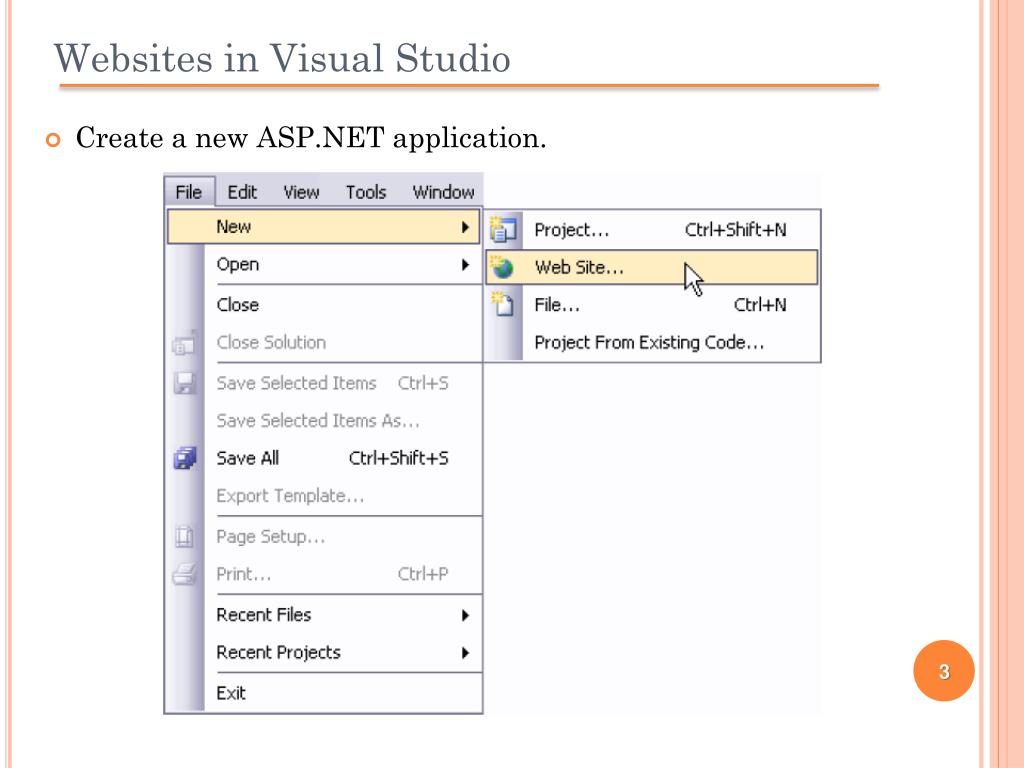Select Project From Existing Code...
The image size is (1024, 768).
coord(652,342)
